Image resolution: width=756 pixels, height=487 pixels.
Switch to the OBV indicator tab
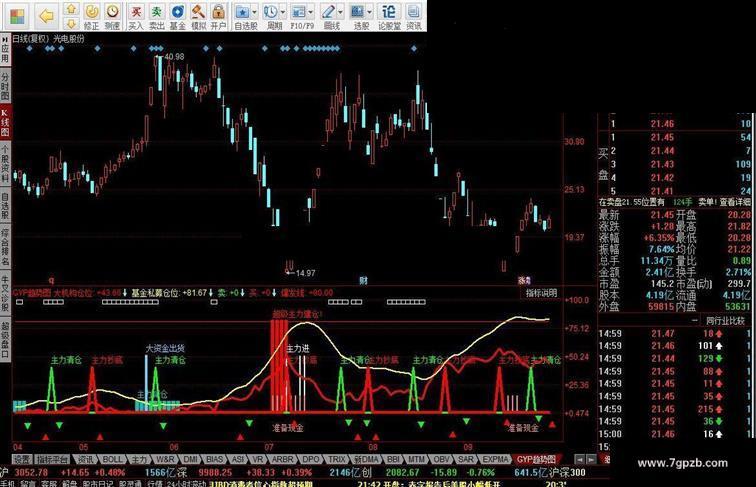click(441, 460)
